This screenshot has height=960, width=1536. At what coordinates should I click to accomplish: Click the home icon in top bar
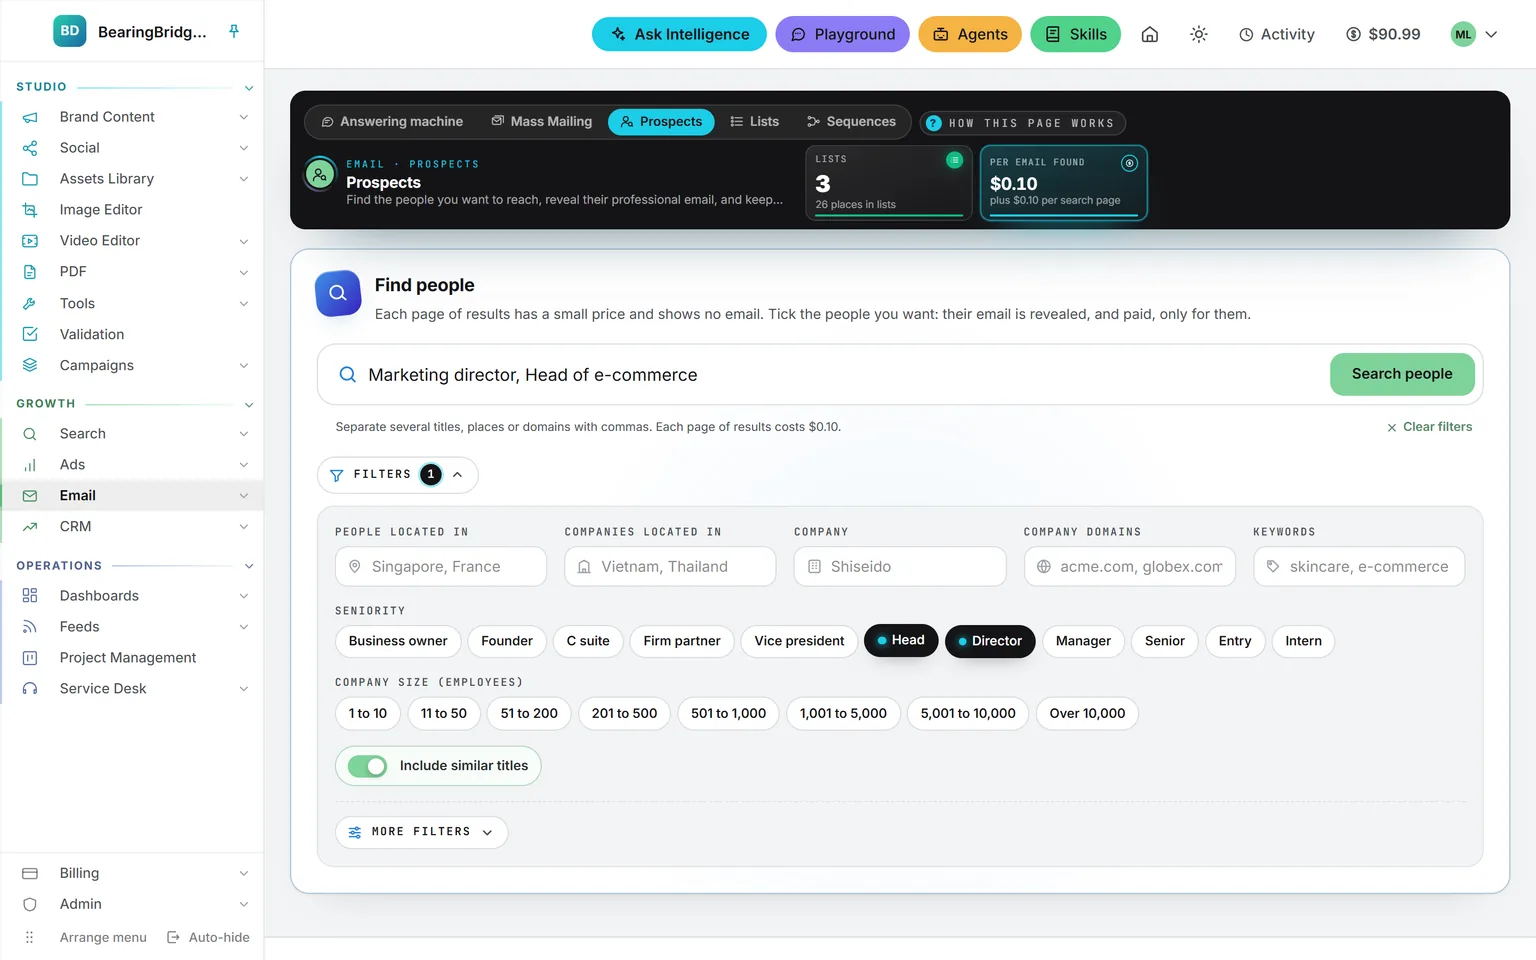[x=1150, y=34]
